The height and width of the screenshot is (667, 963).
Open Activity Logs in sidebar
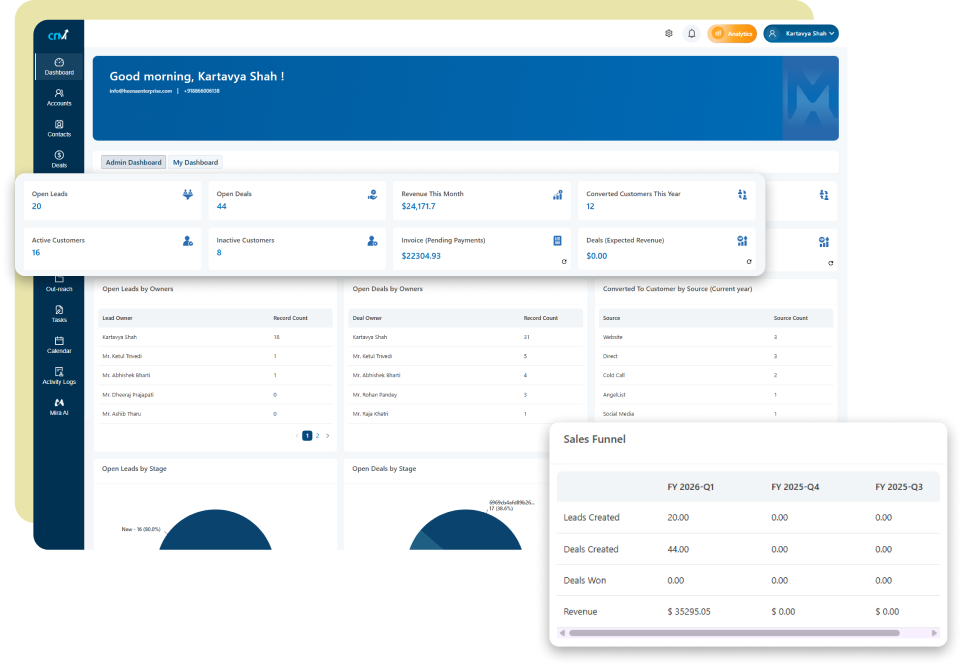pos(59,376)
